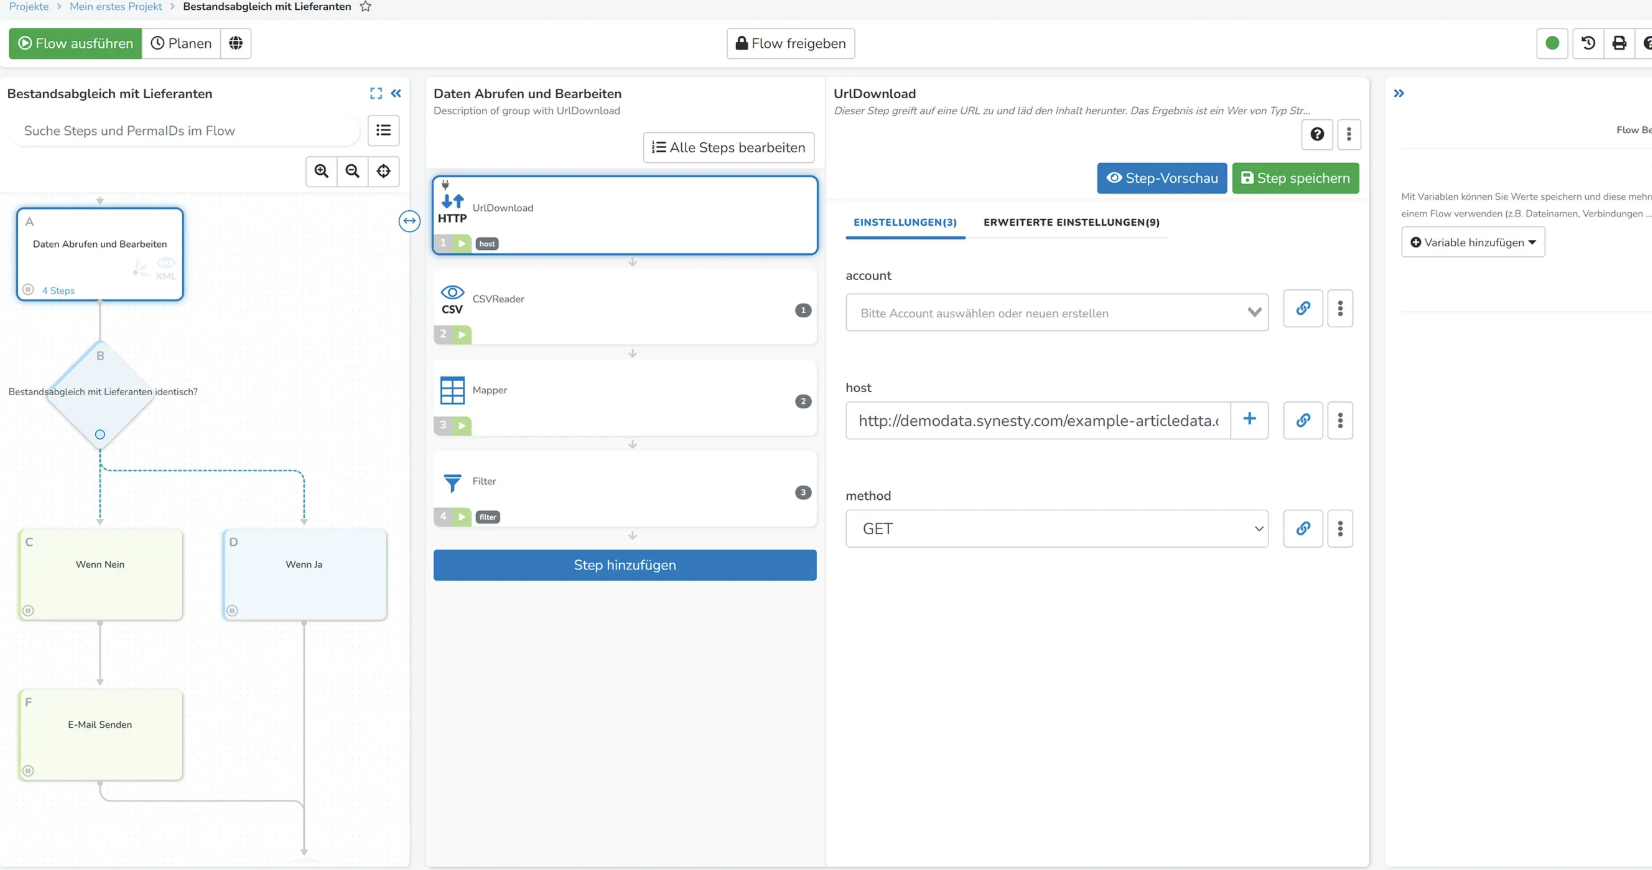1652x870 pixels.
Task: Click the Planen button
Action: coord(182,43)
